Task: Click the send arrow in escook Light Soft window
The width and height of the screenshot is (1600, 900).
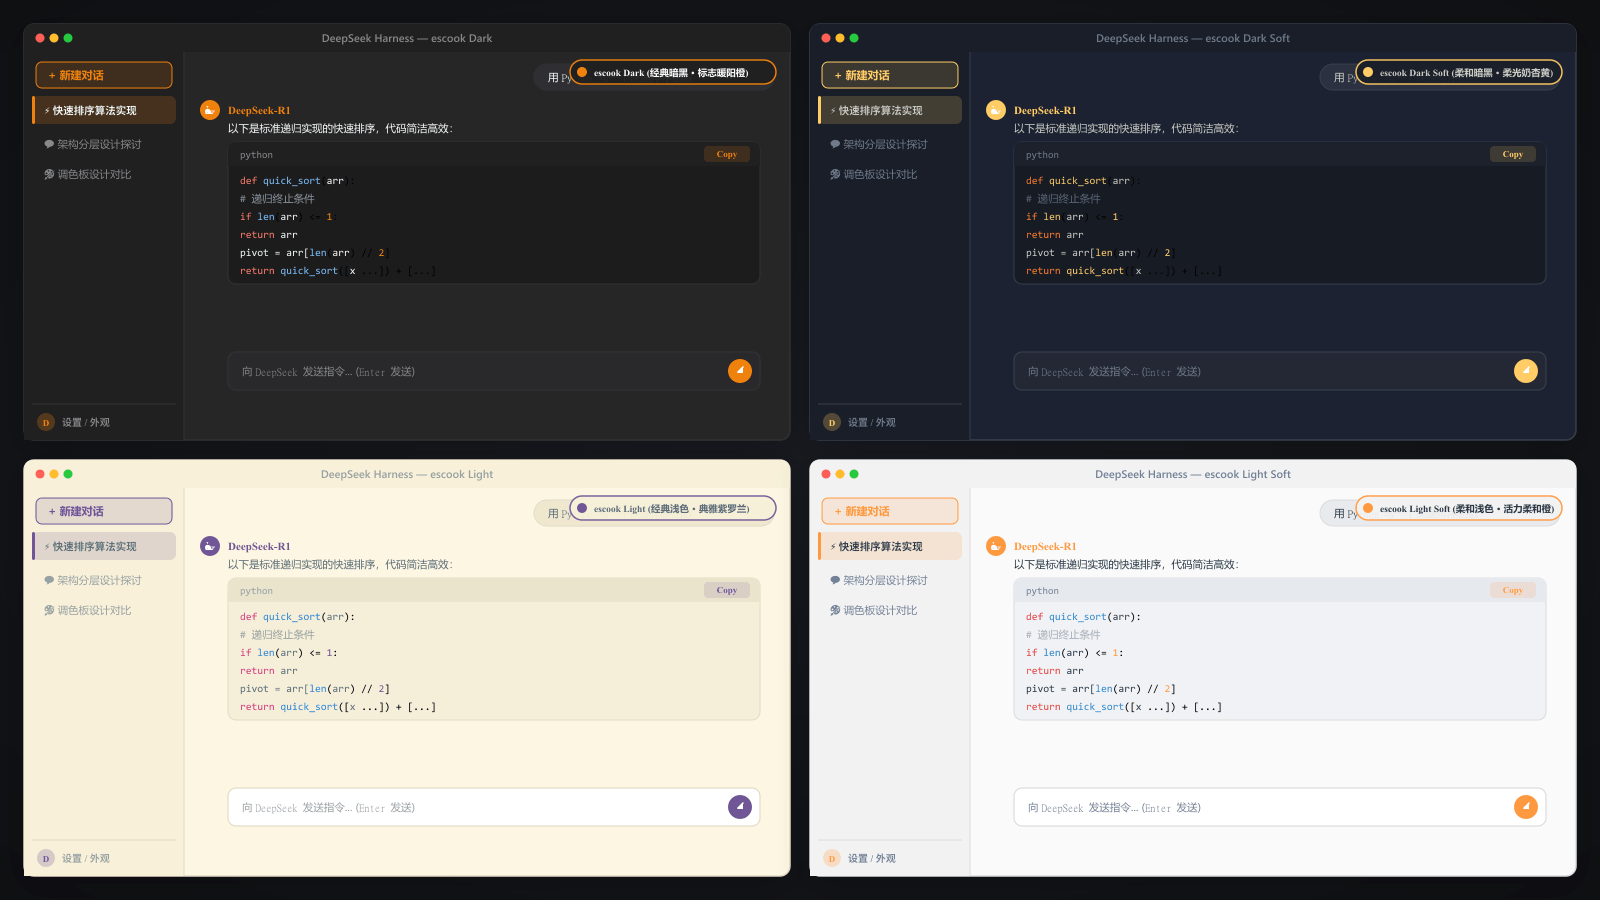Action: coord(1526,807)
